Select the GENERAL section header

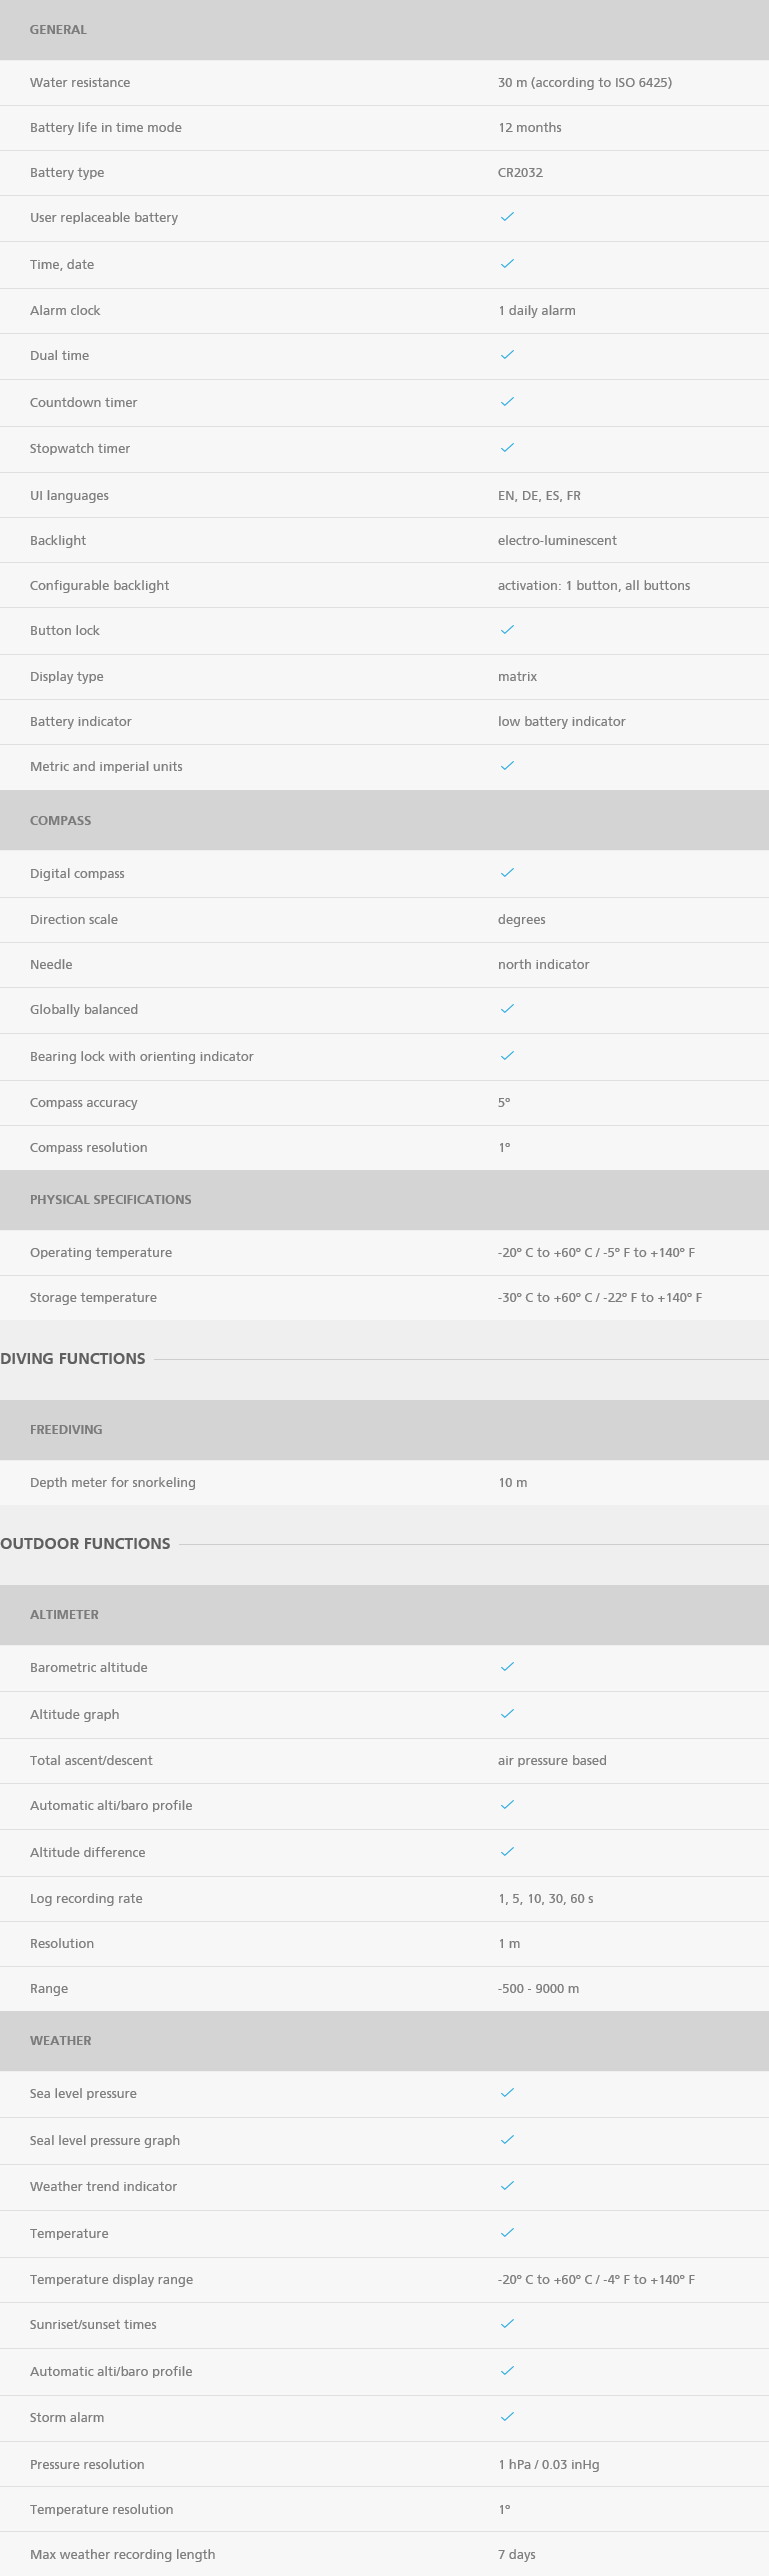[x=384, y=30]
